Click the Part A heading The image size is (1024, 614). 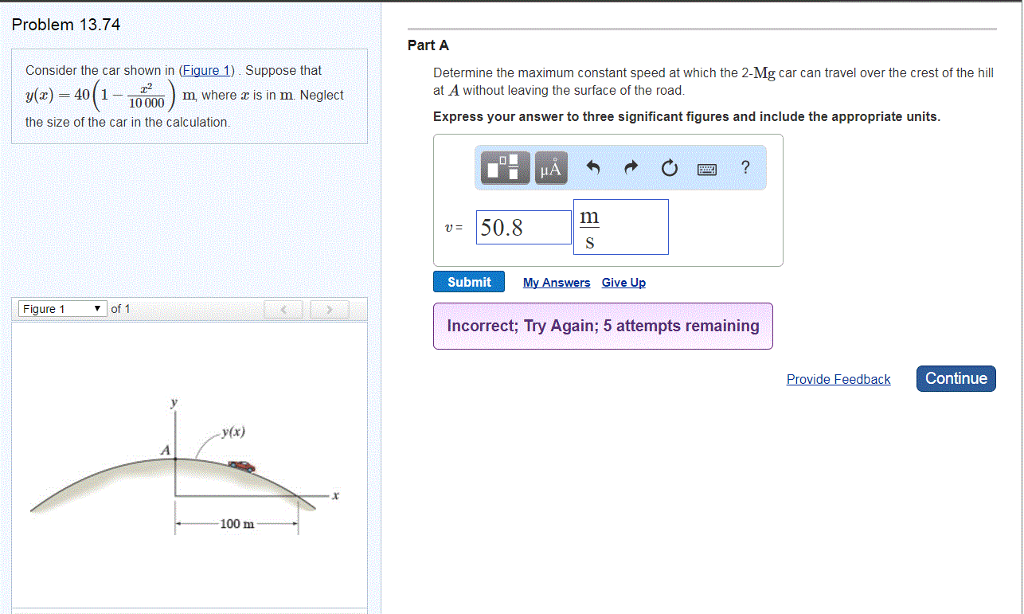[x=428, y=45]
